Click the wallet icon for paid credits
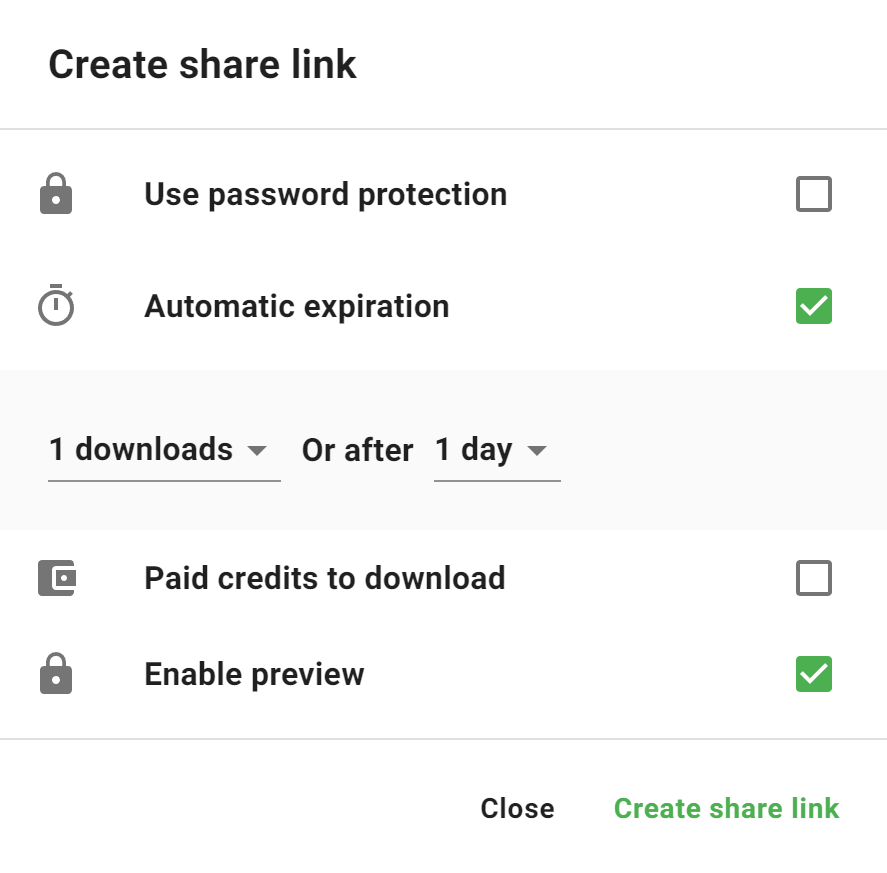Image resolution: width=887 pixels, height=873 pixels. pos(57,578)
